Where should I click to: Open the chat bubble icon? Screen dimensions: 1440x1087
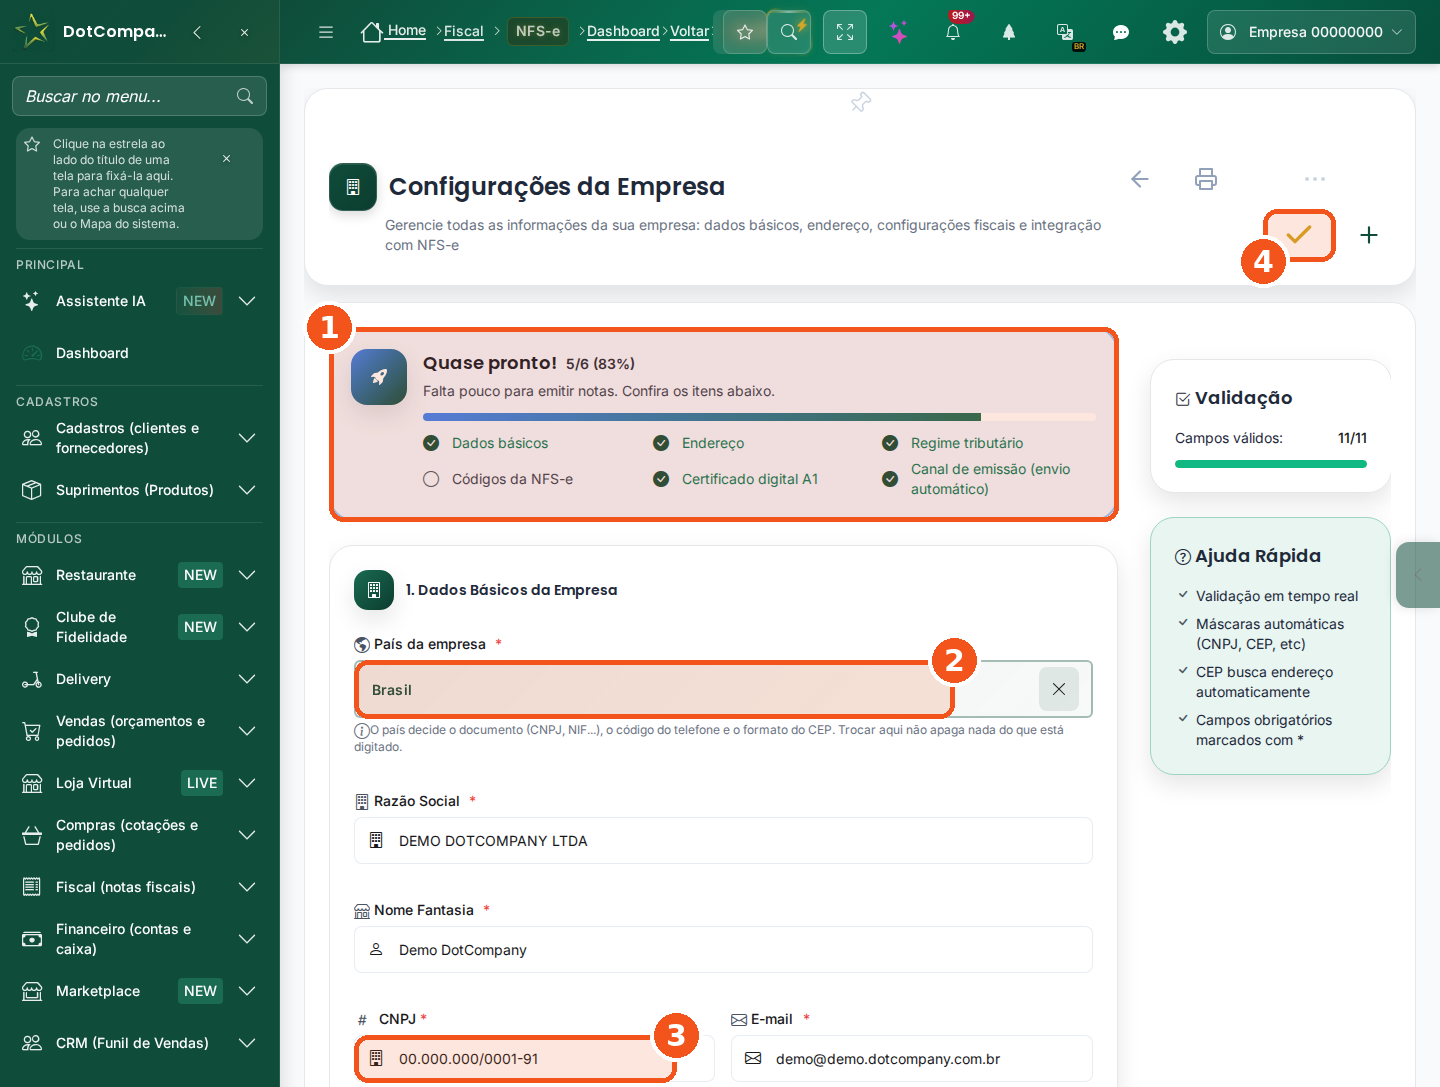point(1121,32)
